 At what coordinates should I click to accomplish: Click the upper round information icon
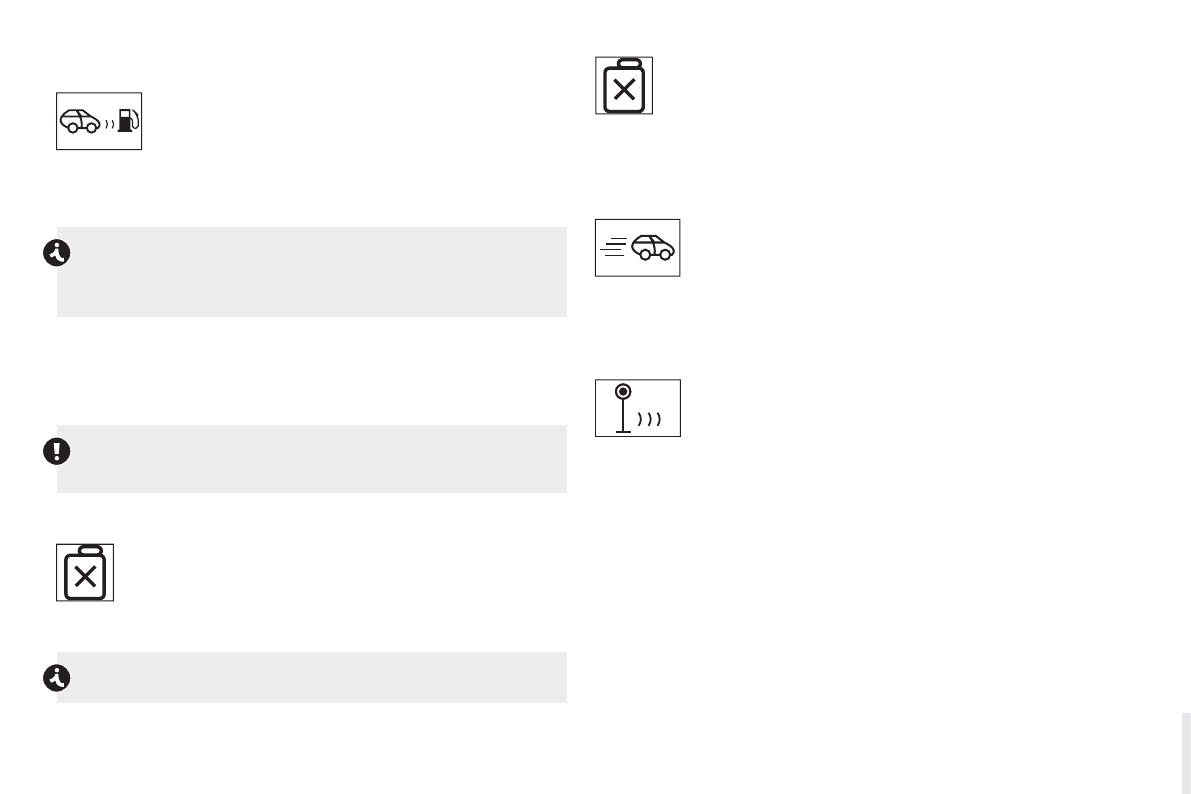point(56,254)
